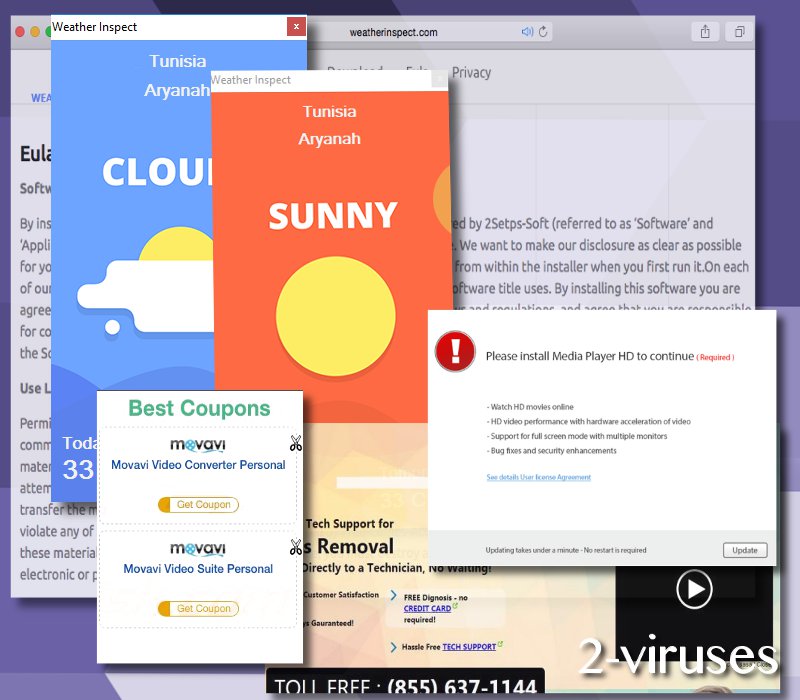Open the Privacy page
800x700 pixels.
(473, 72)
